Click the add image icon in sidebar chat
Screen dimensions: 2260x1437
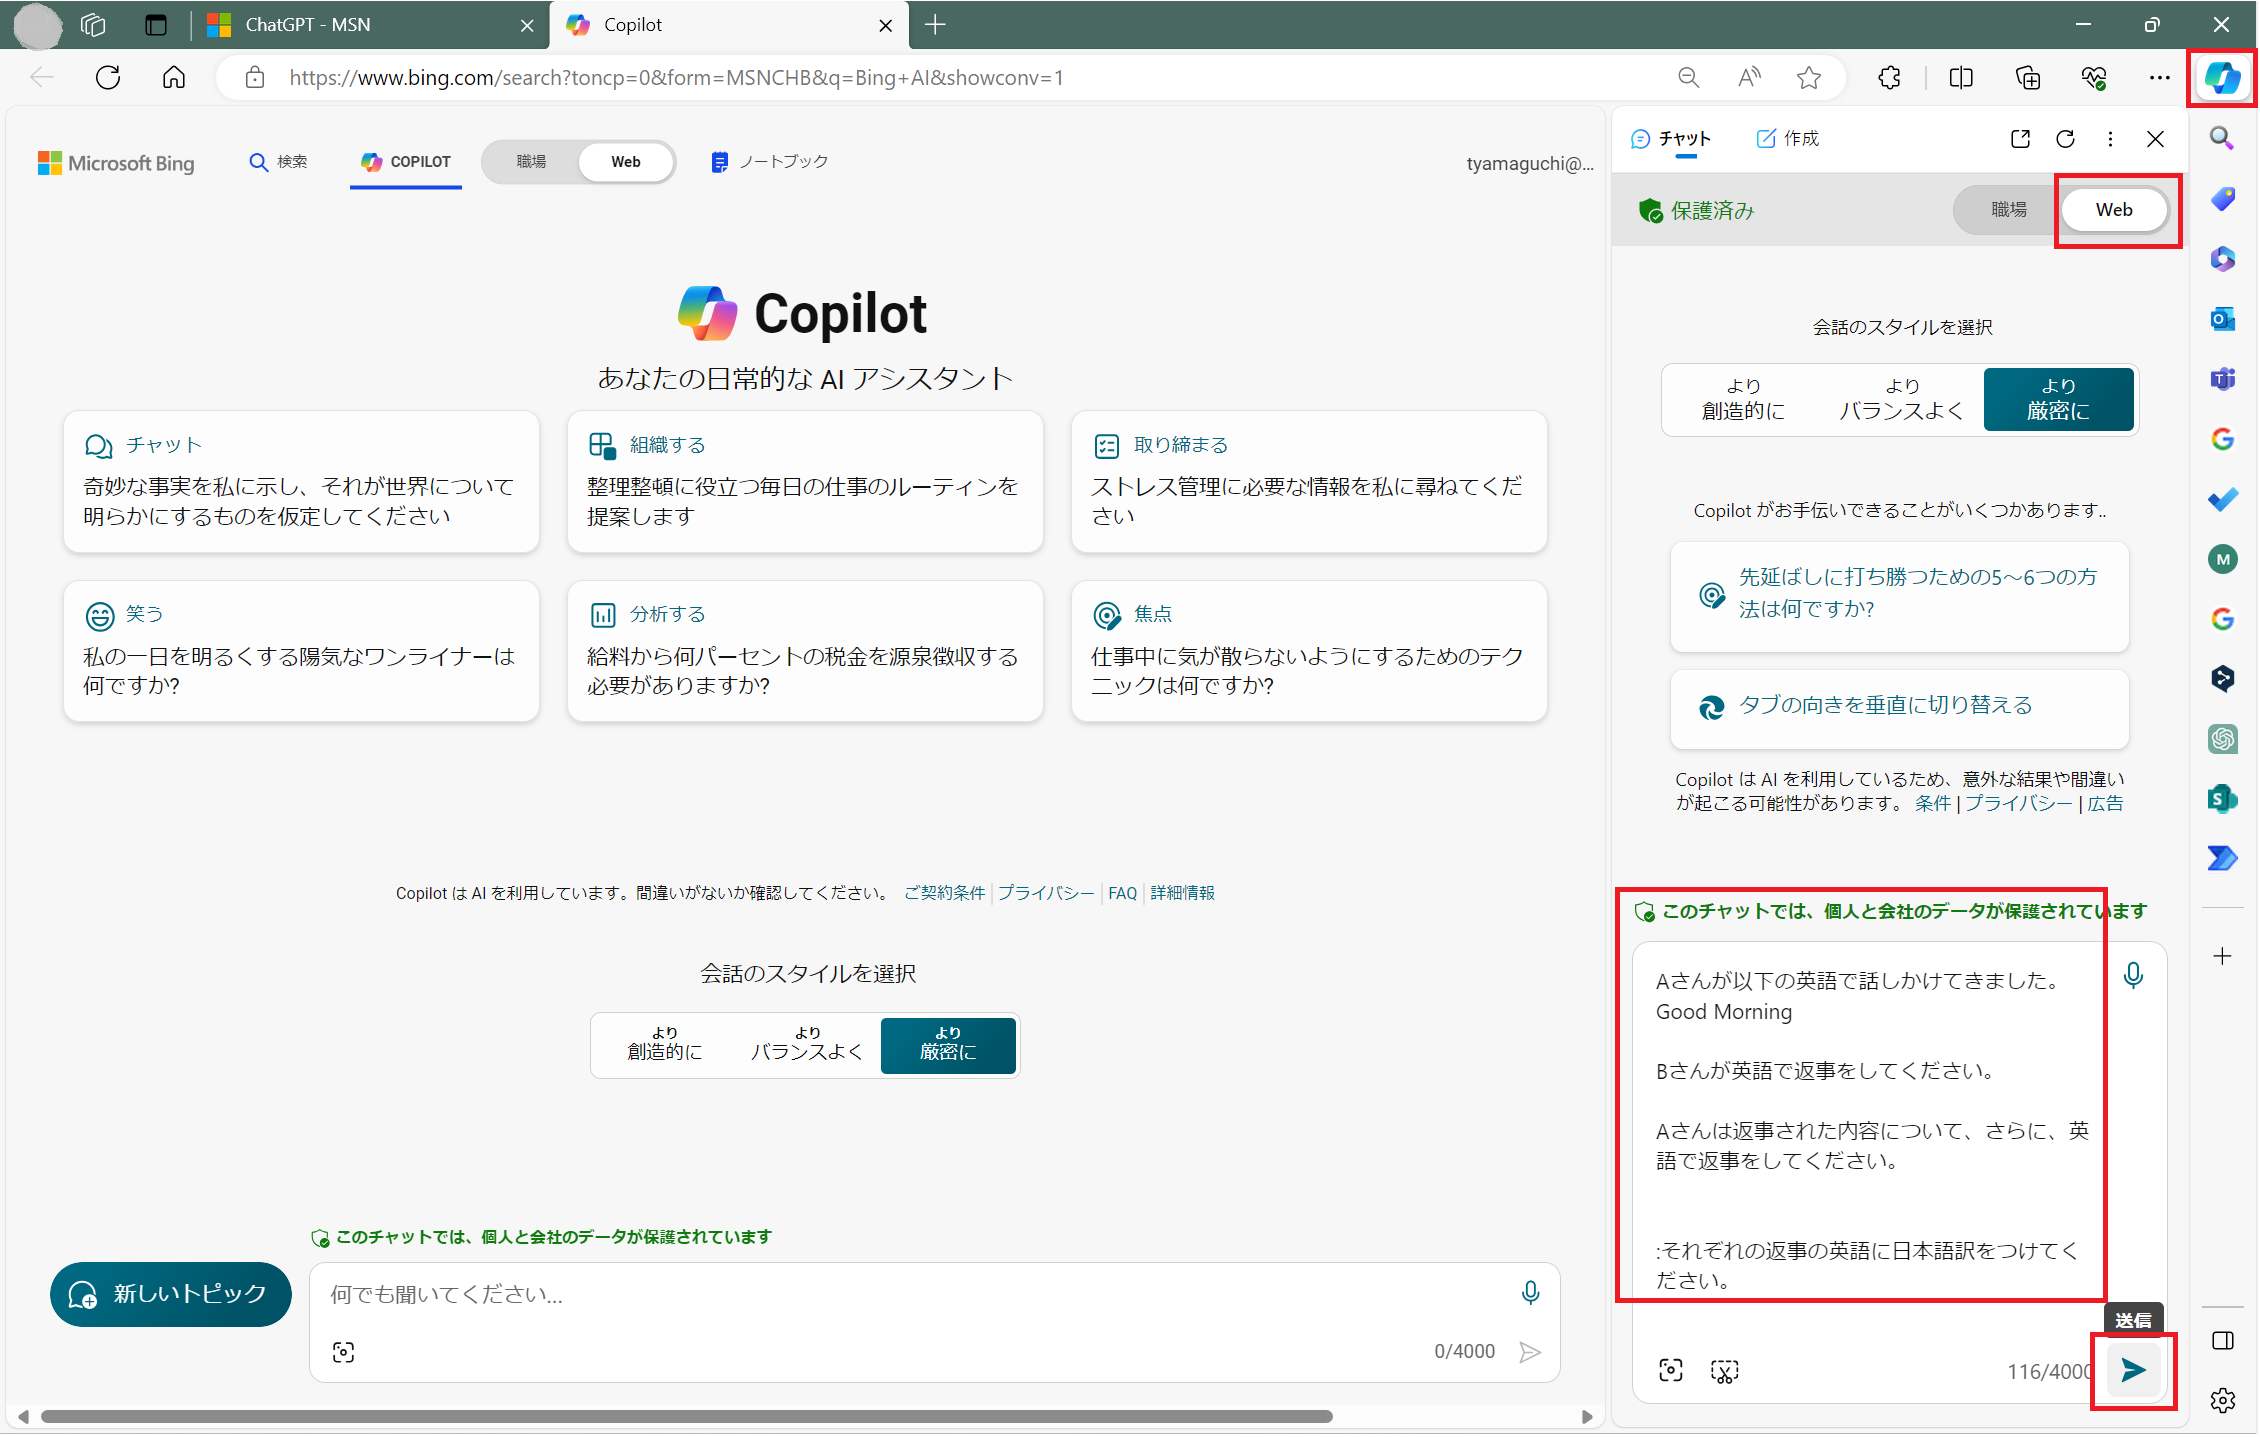click(1670, 1370)
